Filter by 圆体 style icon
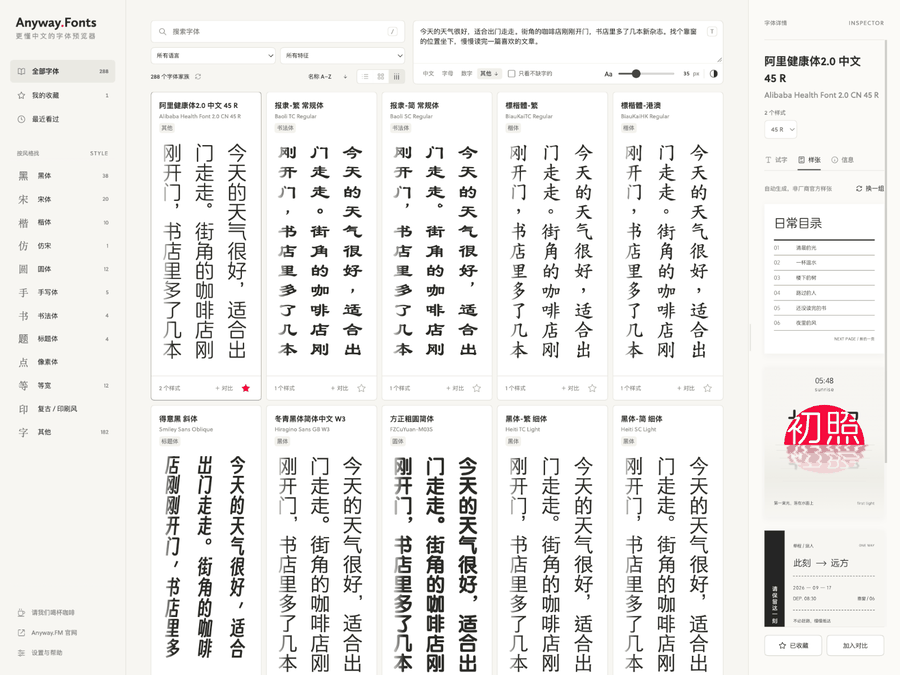 pyautogui.click(x=23, y=269)
